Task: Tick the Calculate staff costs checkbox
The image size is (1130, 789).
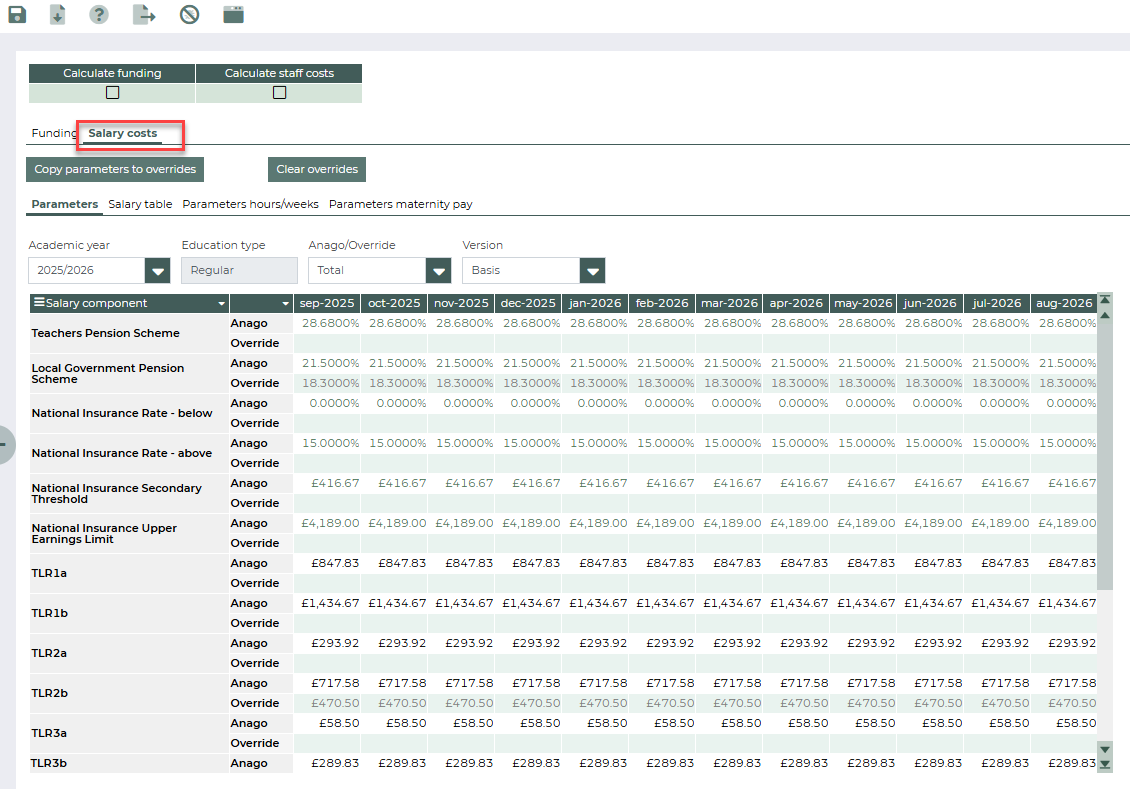Action: click(279, 93)
